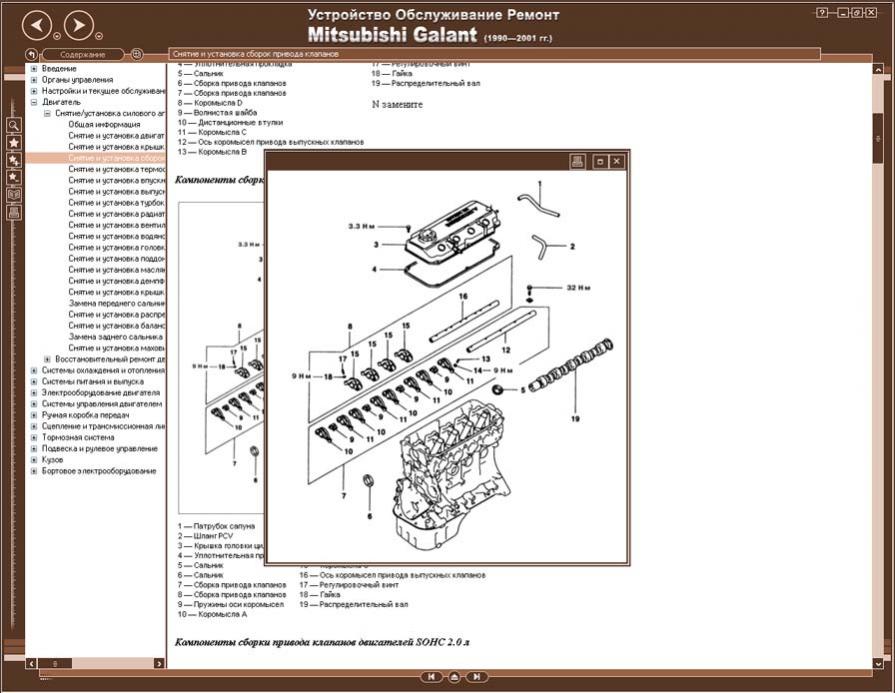Open Снятие и установка поддона topic

[x=116, y=259]
